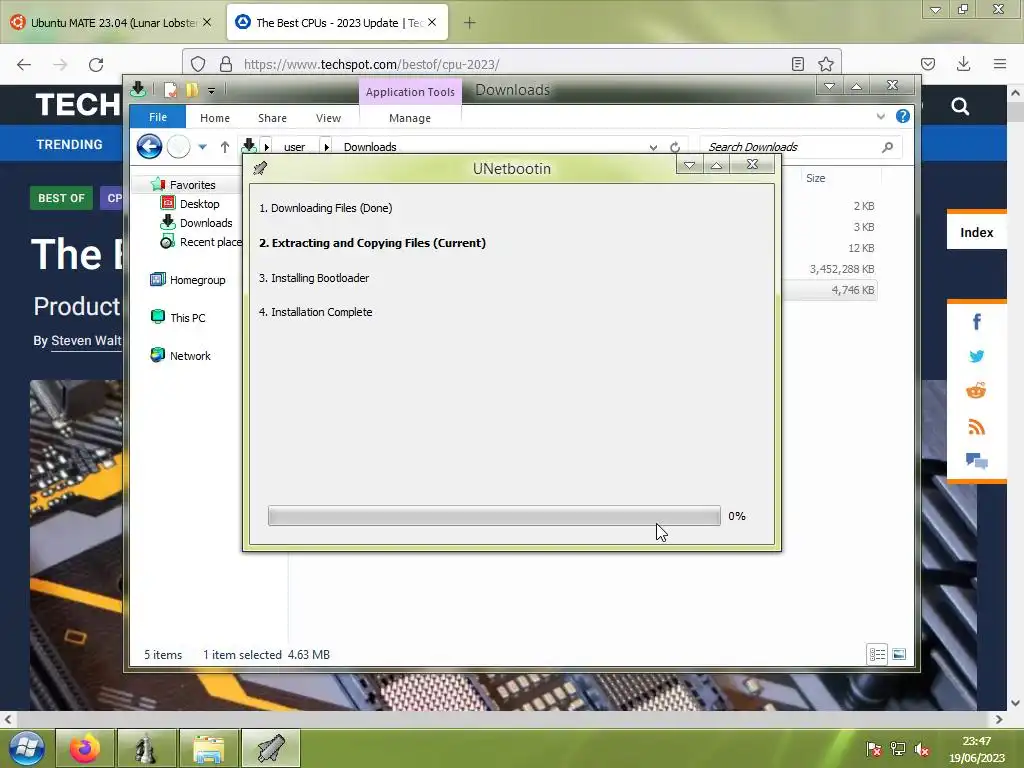Click the padlock site security icon
1024x768 pixels.
coord(226,64)
